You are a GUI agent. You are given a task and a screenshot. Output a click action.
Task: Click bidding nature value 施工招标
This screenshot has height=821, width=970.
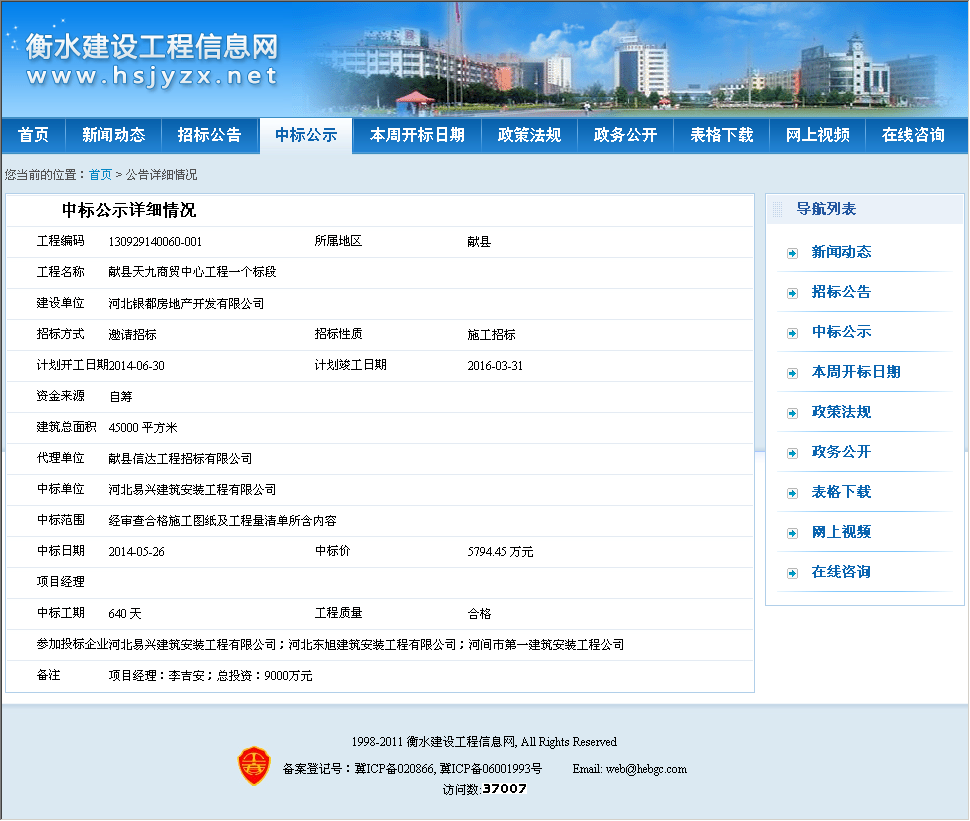pos(491,335)
